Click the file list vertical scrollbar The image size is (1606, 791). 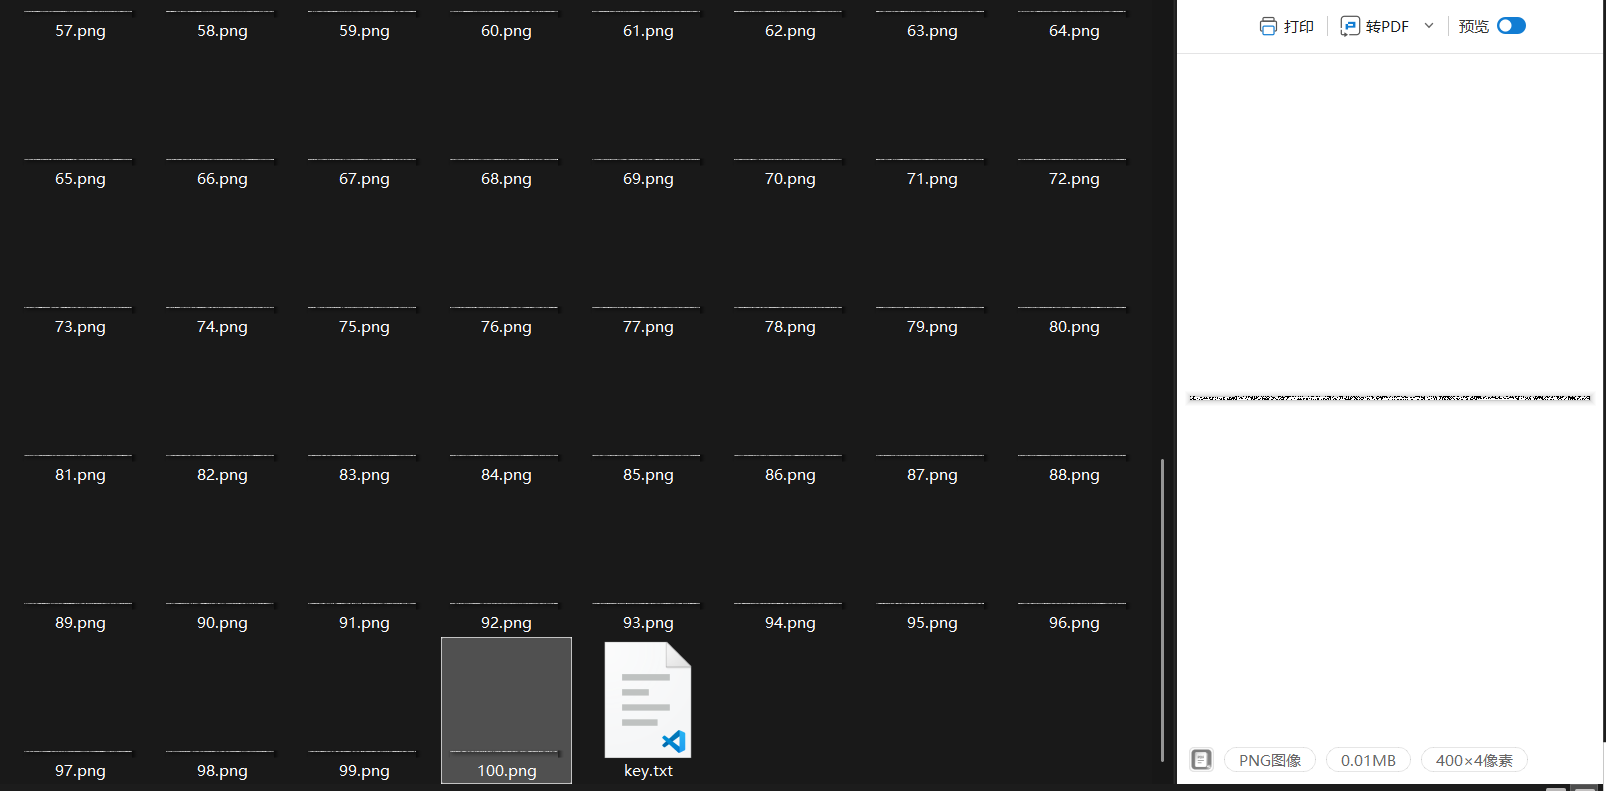click(1162, 610)
